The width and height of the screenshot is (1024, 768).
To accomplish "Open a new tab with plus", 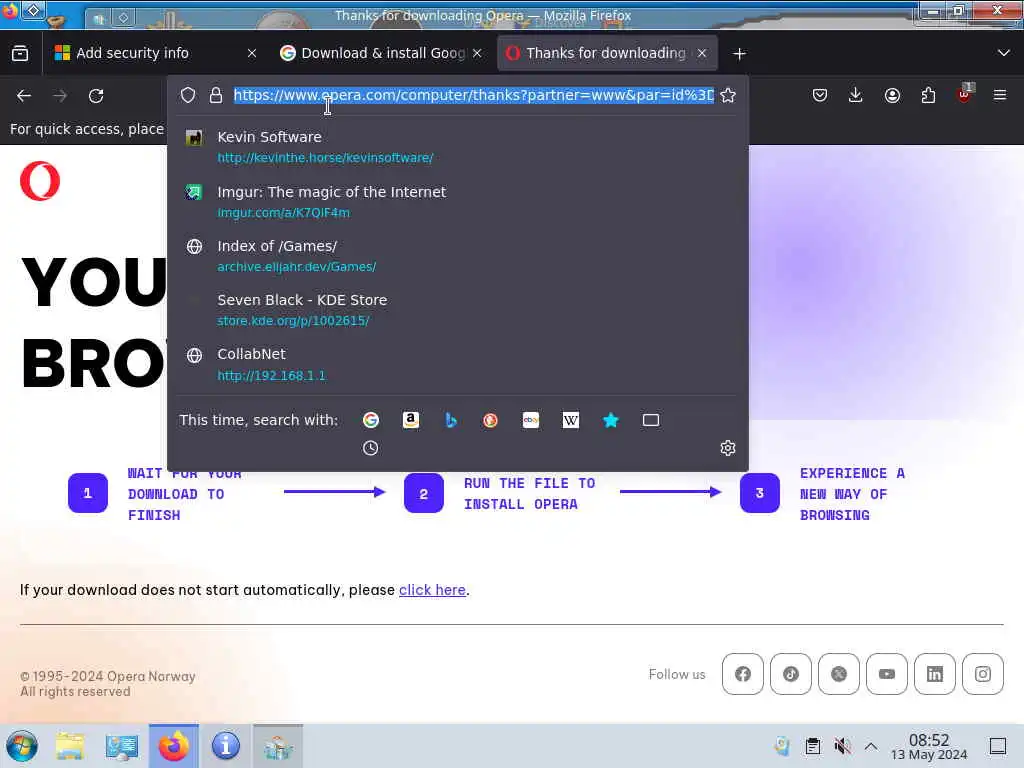I will 739,54.
